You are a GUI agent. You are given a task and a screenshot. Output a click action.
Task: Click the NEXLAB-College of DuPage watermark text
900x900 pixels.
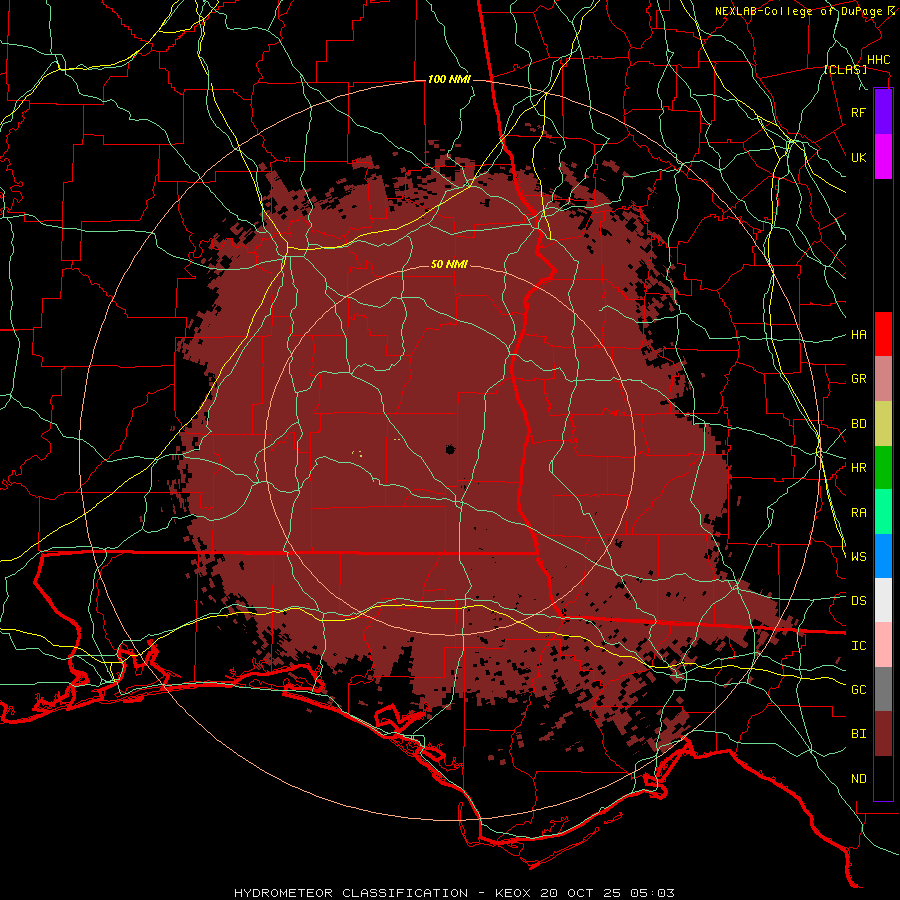pyautogui.click(x=800, y=11)
